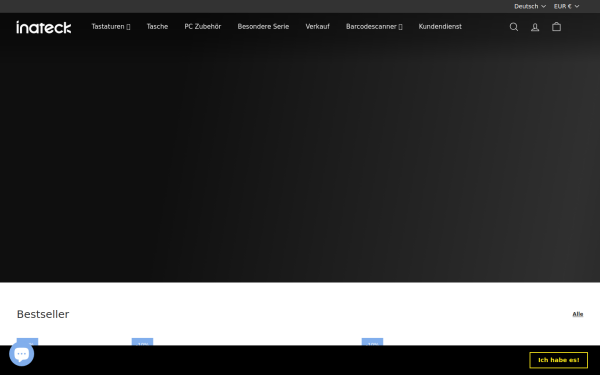Expand the Tastaturen menu
Viewport: 600px width, 375px height.
pos(111,27)
